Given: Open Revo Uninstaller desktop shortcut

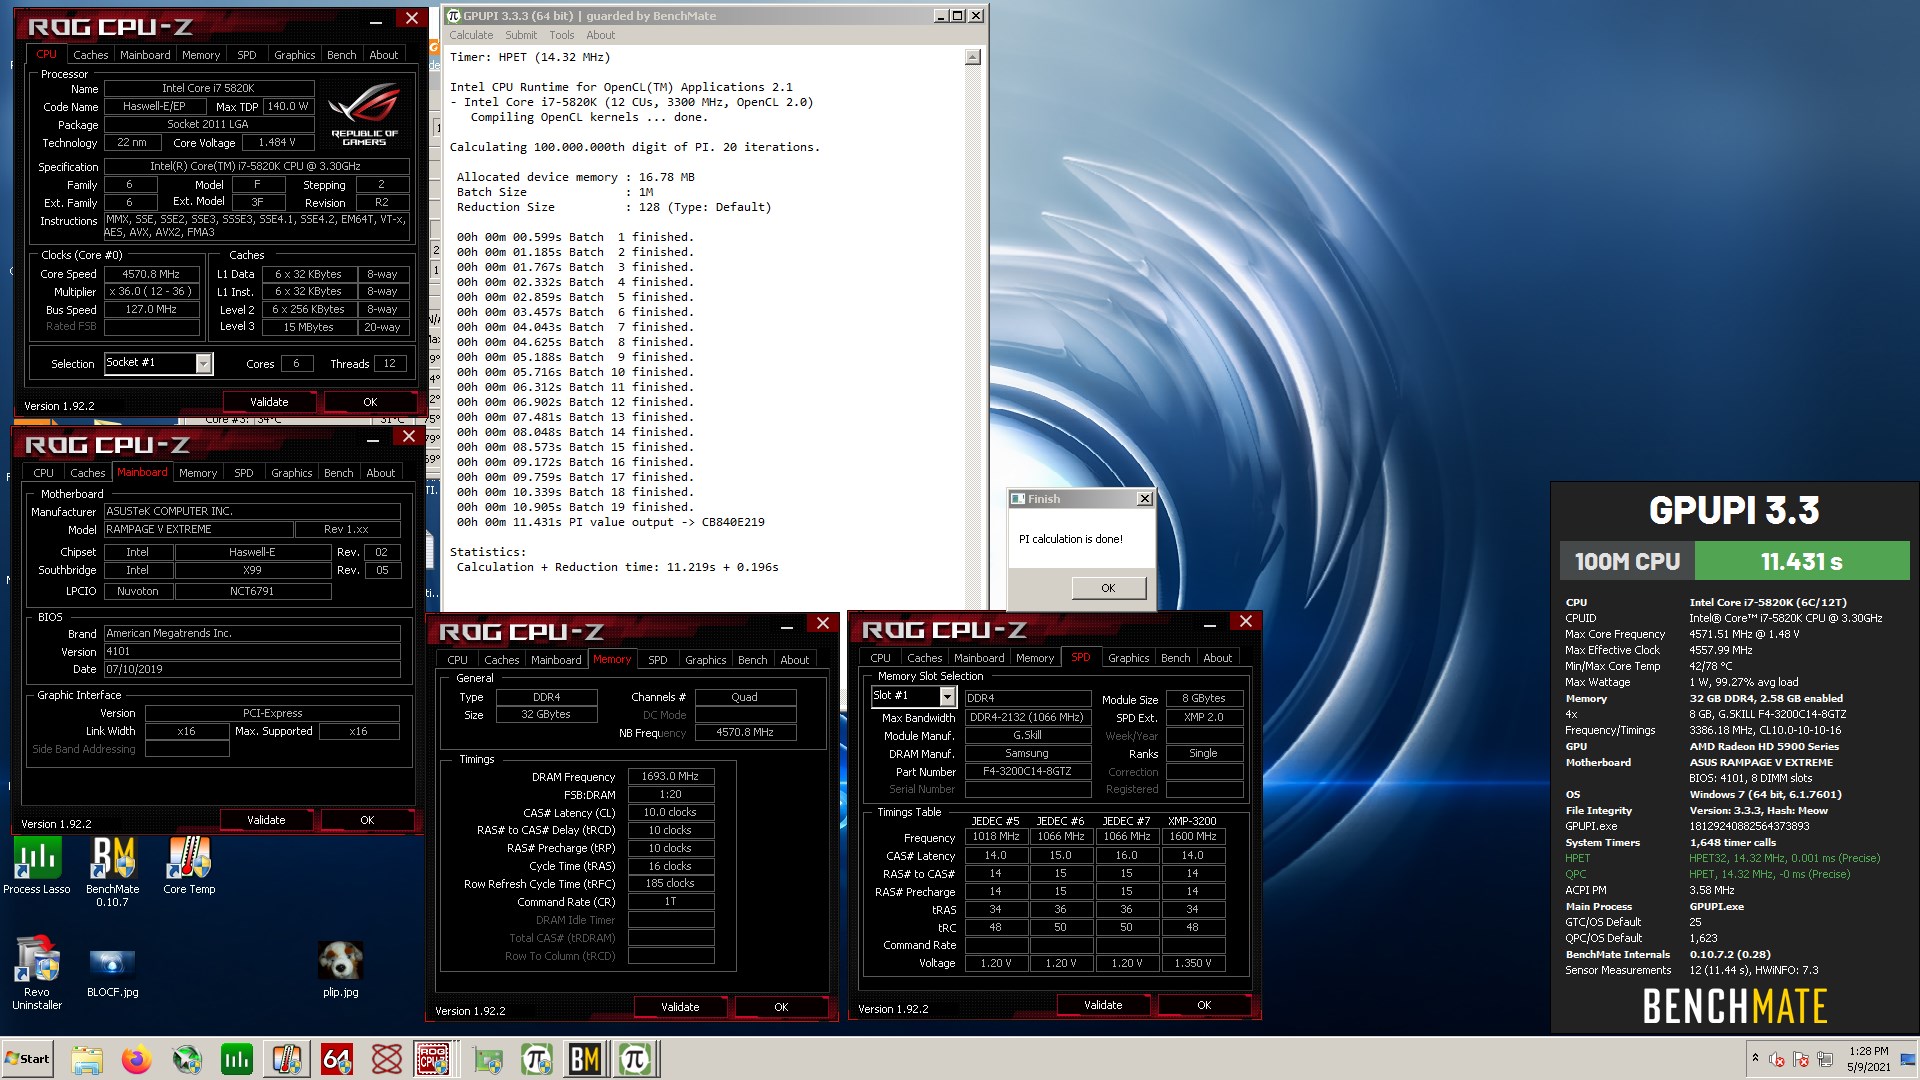Looking at the screenshot, I should pos(37,973).
